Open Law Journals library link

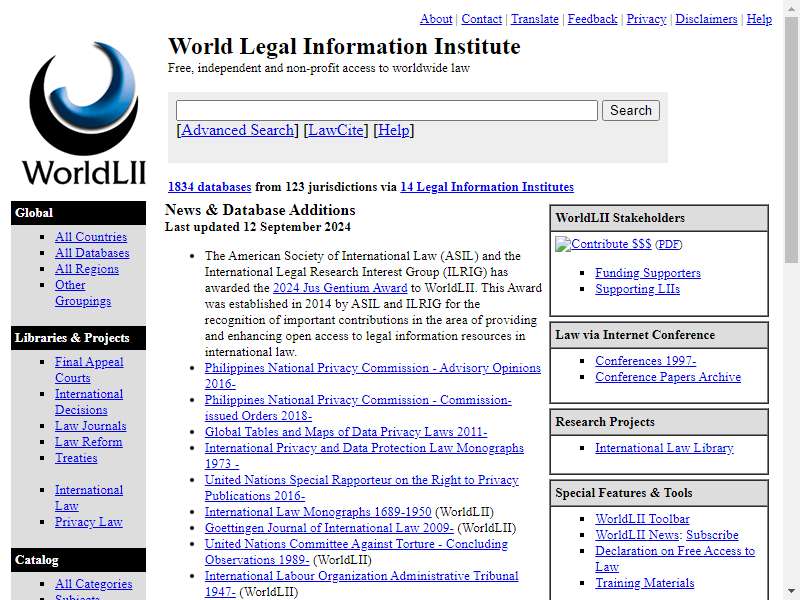(91, 426)
